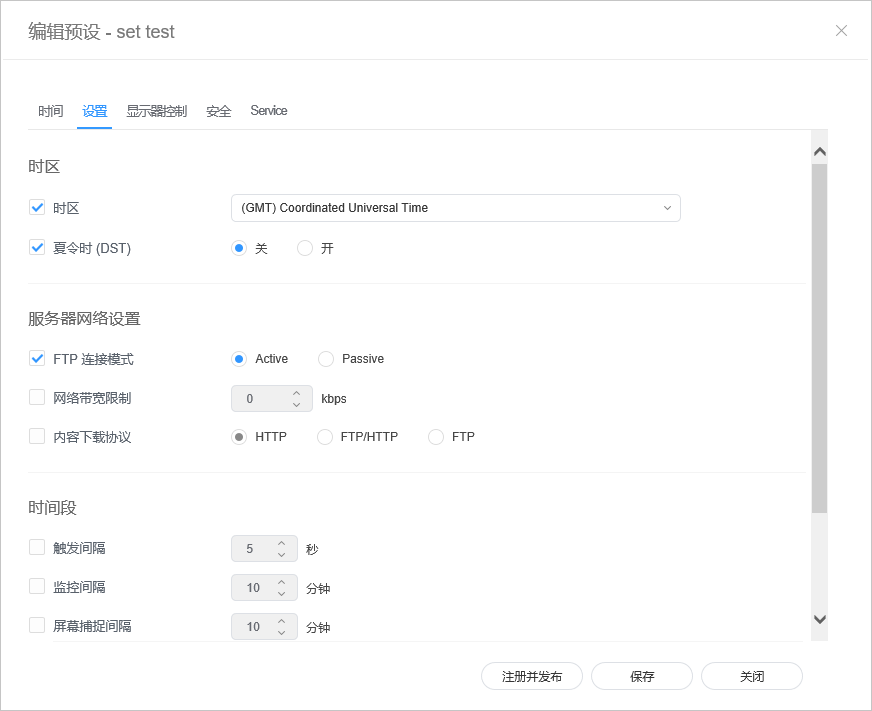Screen dimensions: 872x711
Task: Enable the 网络带宽限制 checkbox
Action: coord(37,398)
